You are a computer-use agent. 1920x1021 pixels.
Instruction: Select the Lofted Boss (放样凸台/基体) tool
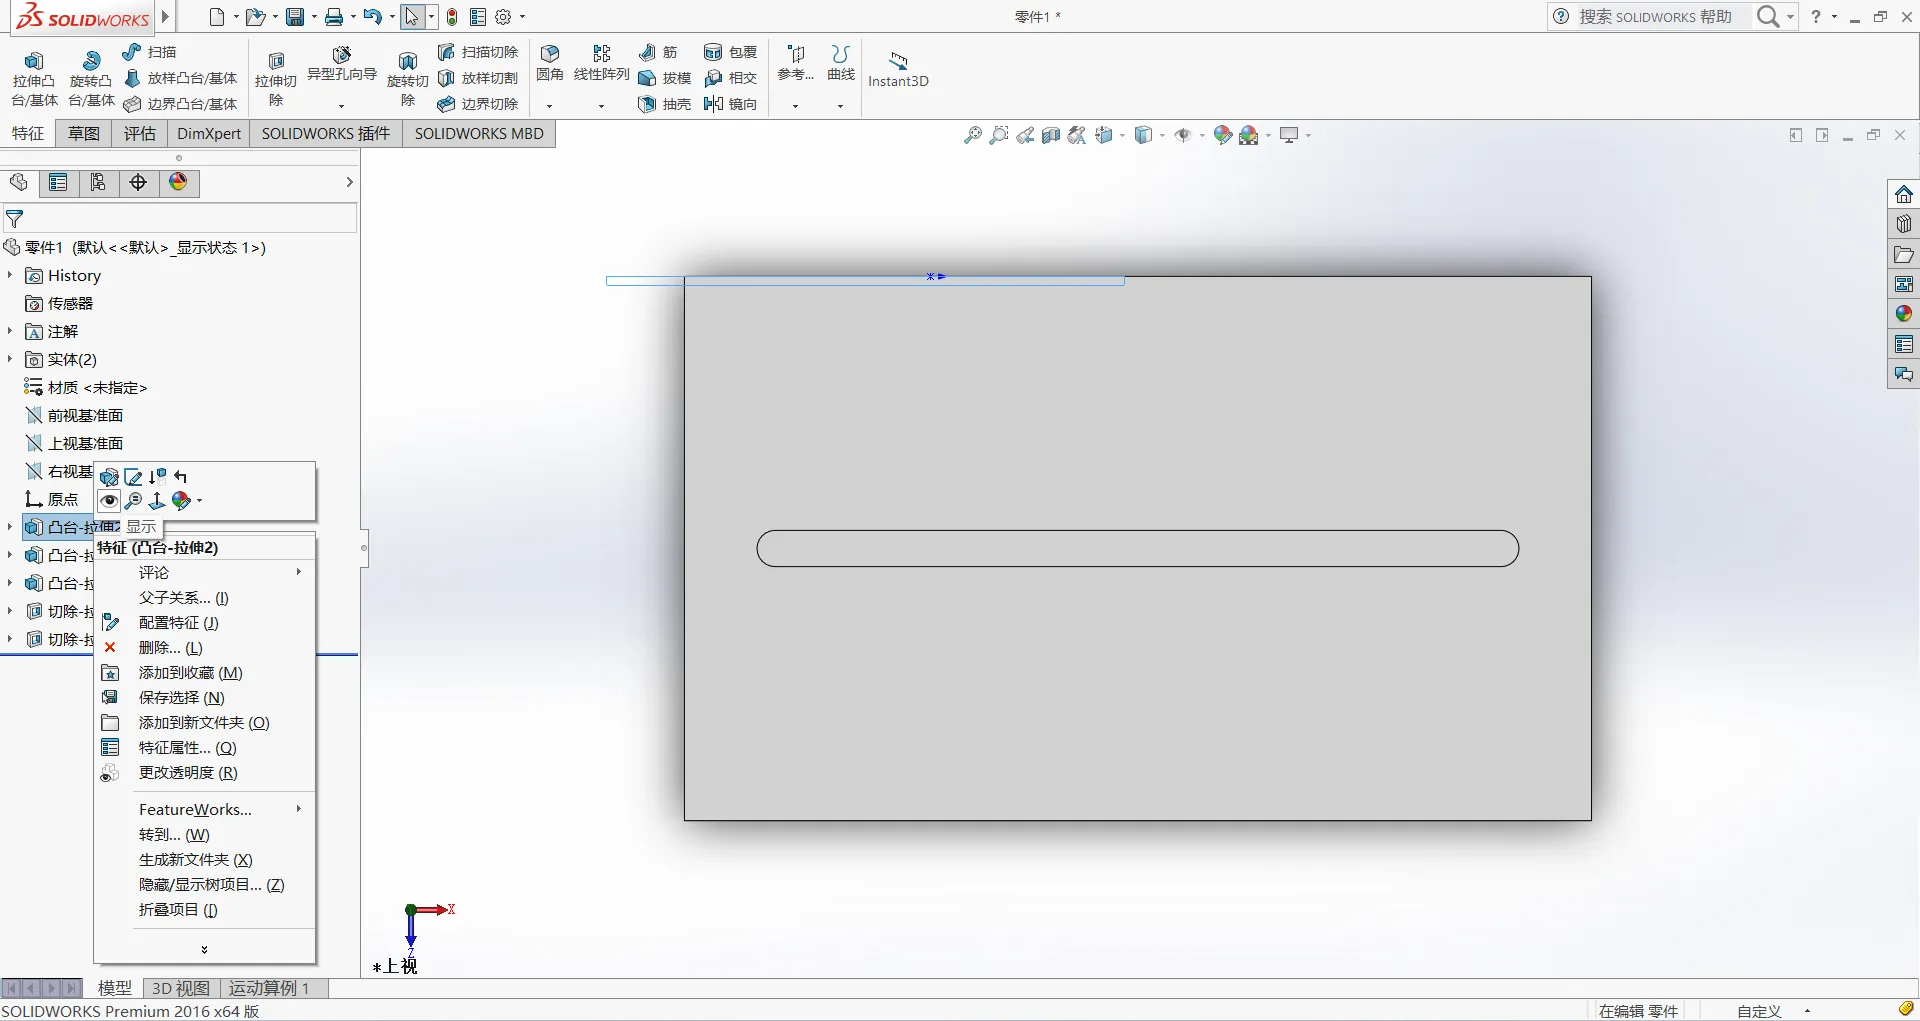[x=181, y=78]
